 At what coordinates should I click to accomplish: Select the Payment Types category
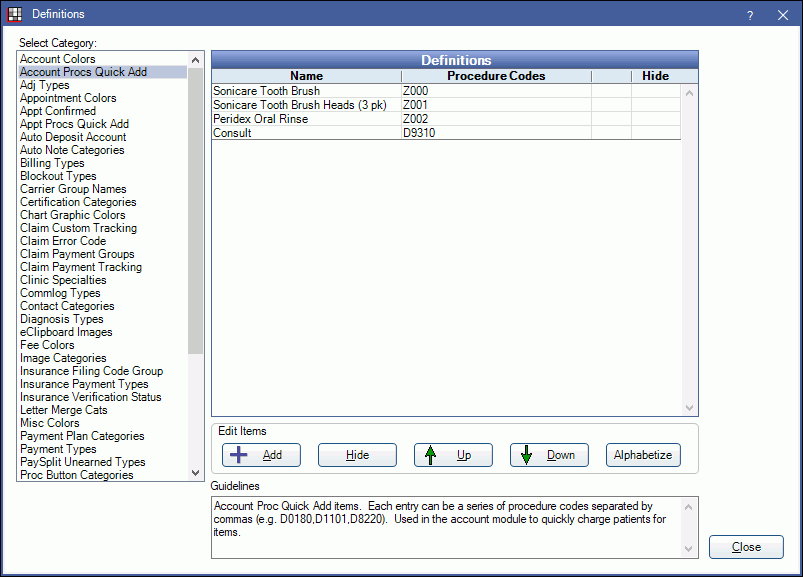102,449
